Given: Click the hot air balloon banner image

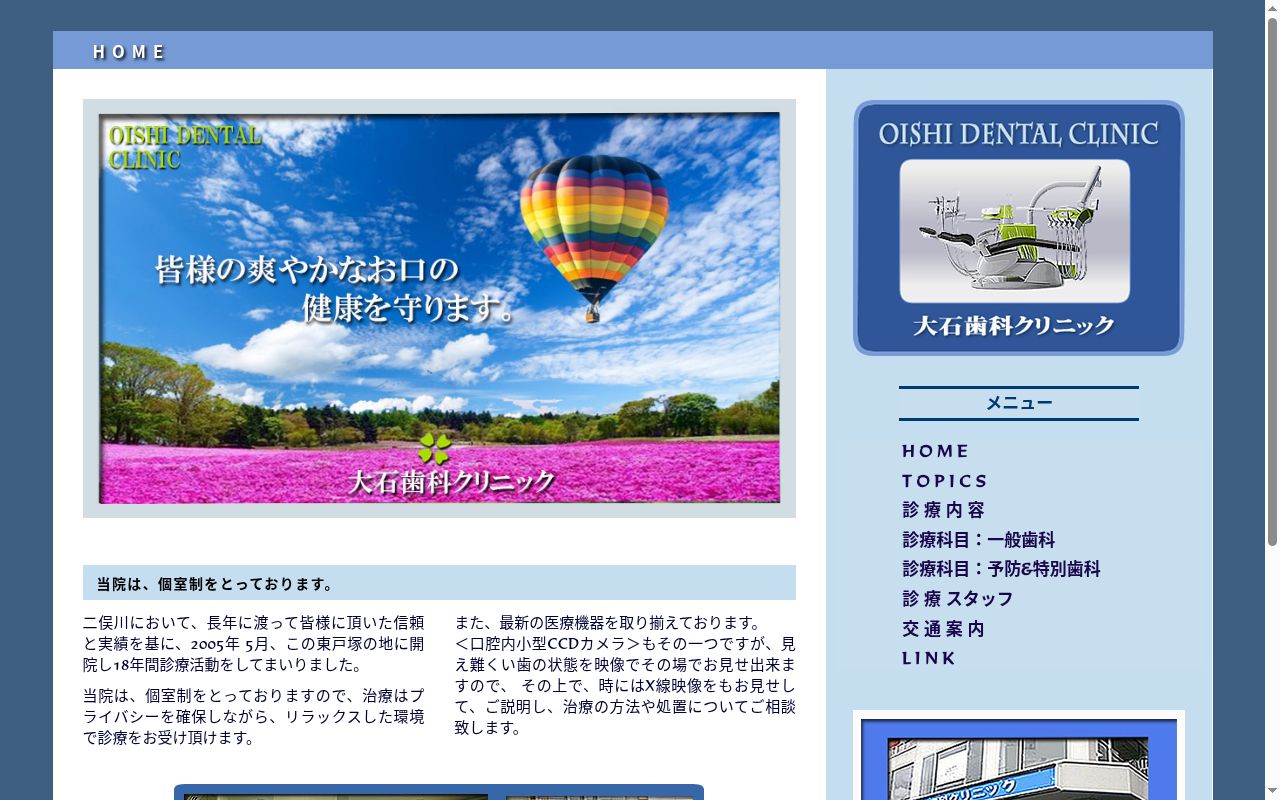Looking at the screenshot, I should (x=439, y=308).
